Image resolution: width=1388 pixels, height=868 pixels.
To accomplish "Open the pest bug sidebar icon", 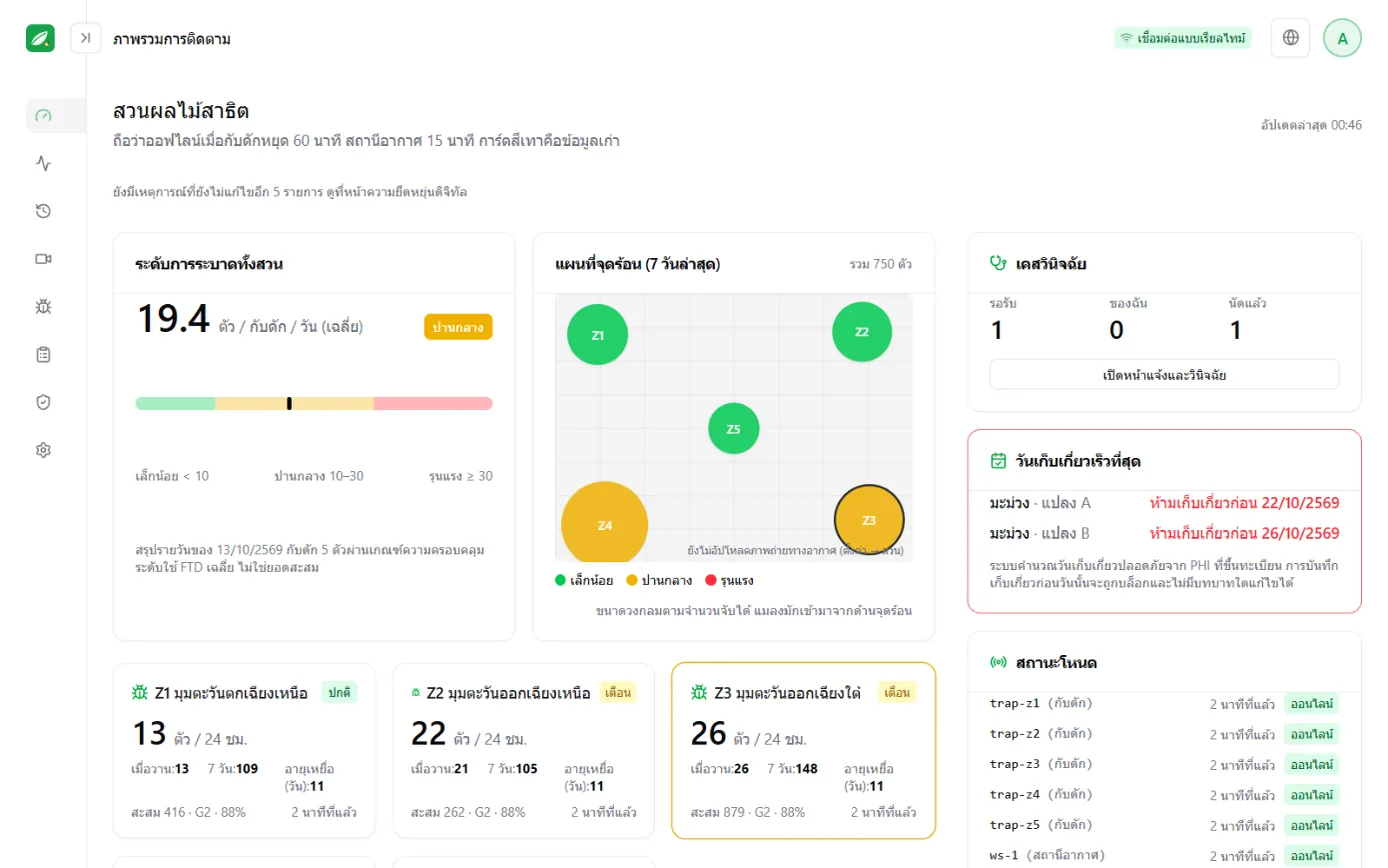I will (43, 307).
